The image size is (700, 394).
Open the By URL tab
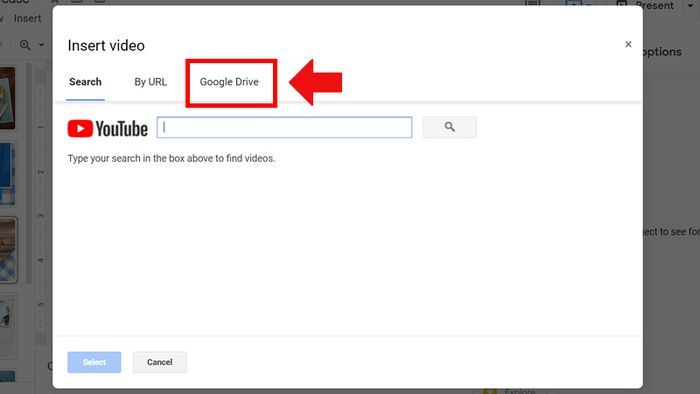[x=150, y=82]
